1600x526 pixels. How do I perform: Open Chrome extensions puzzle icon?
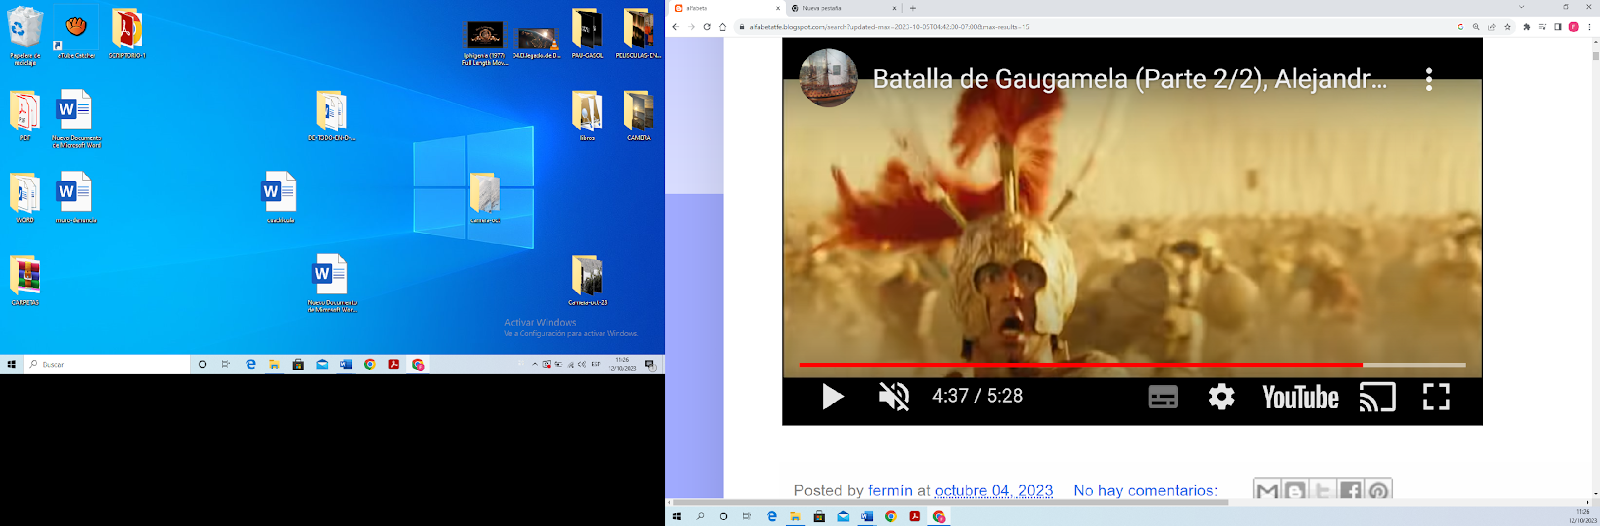coord(1527,27)
